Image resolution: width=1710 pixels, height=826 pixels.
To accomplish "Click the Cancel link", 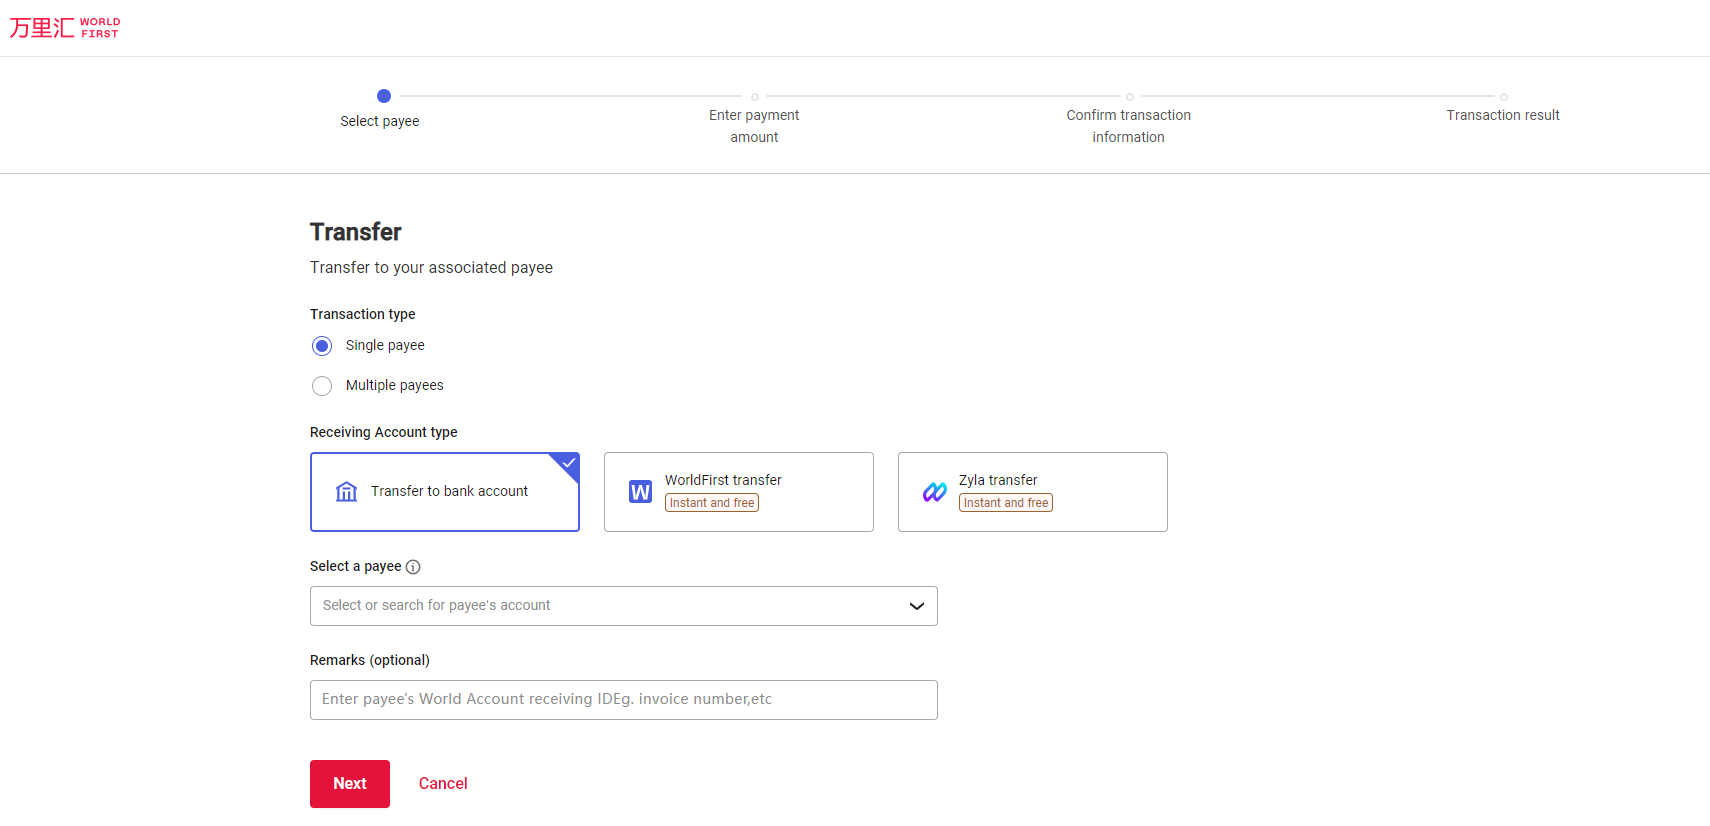I will [x=443, y=784].
